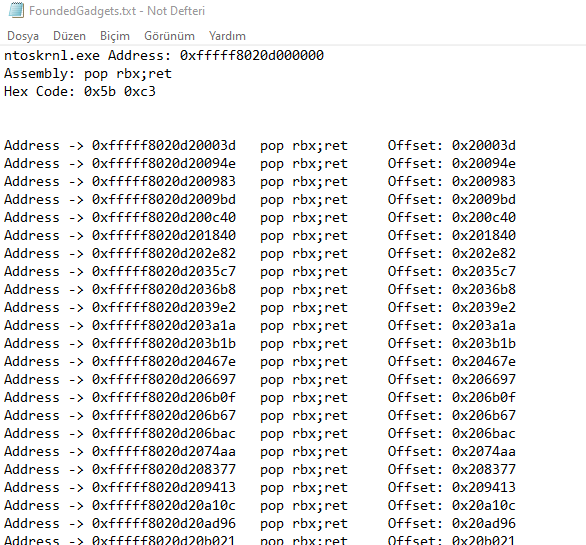Place cursor at address 0xfffff8020d200983
Screen dimensions: 586x545
pyautogui.click(x=164, y=181)
